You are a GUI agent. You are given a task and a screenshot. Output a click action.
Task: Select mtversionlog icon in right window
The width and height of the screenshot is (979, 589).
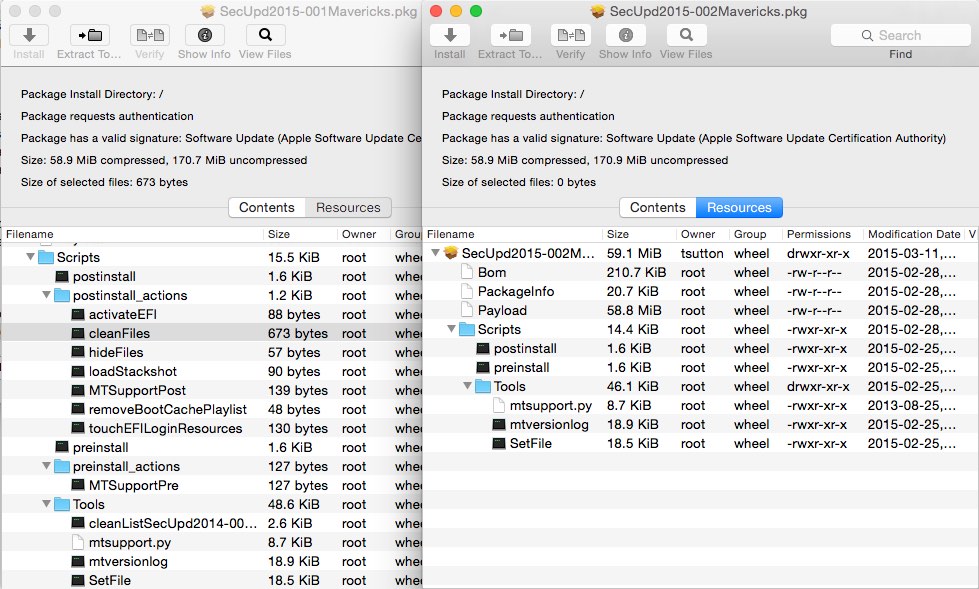coord(499,425)
